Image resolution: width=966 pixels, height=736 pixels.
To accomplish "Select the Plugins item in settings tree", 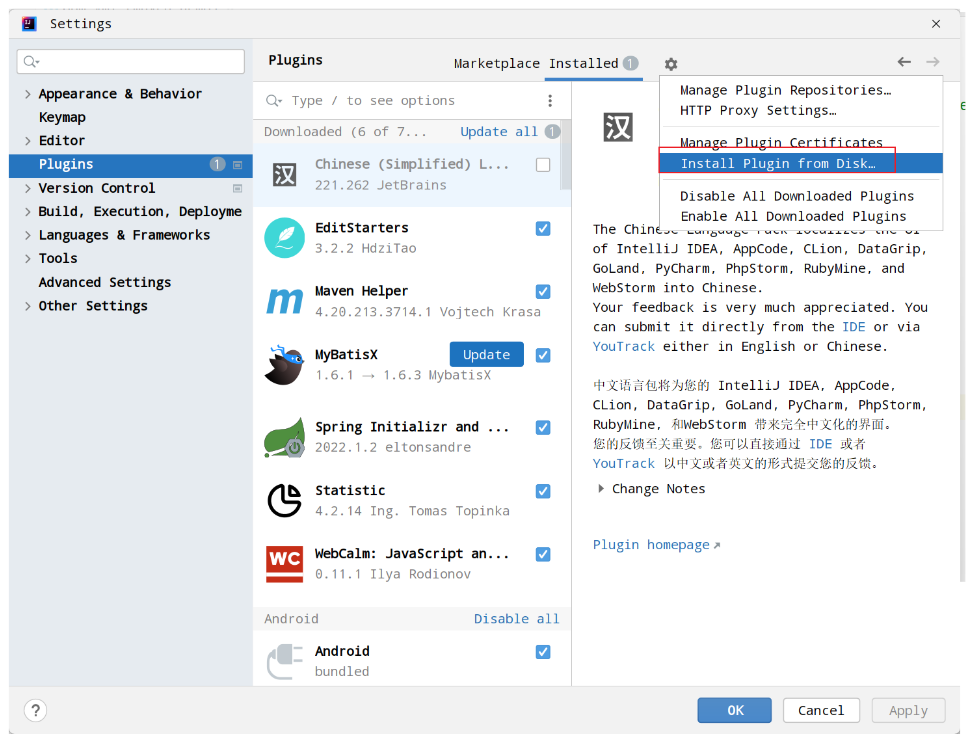I will [131, 164].
